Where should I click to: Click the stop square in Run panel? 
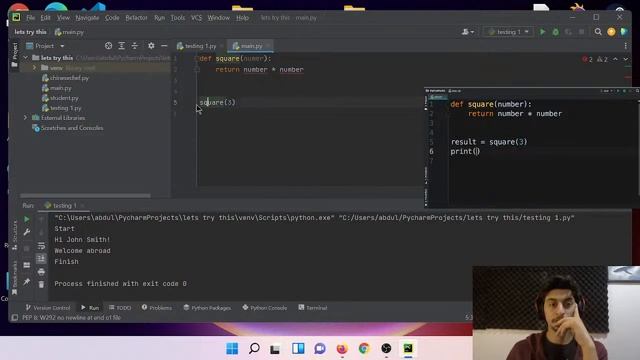[x=27, y=248]
